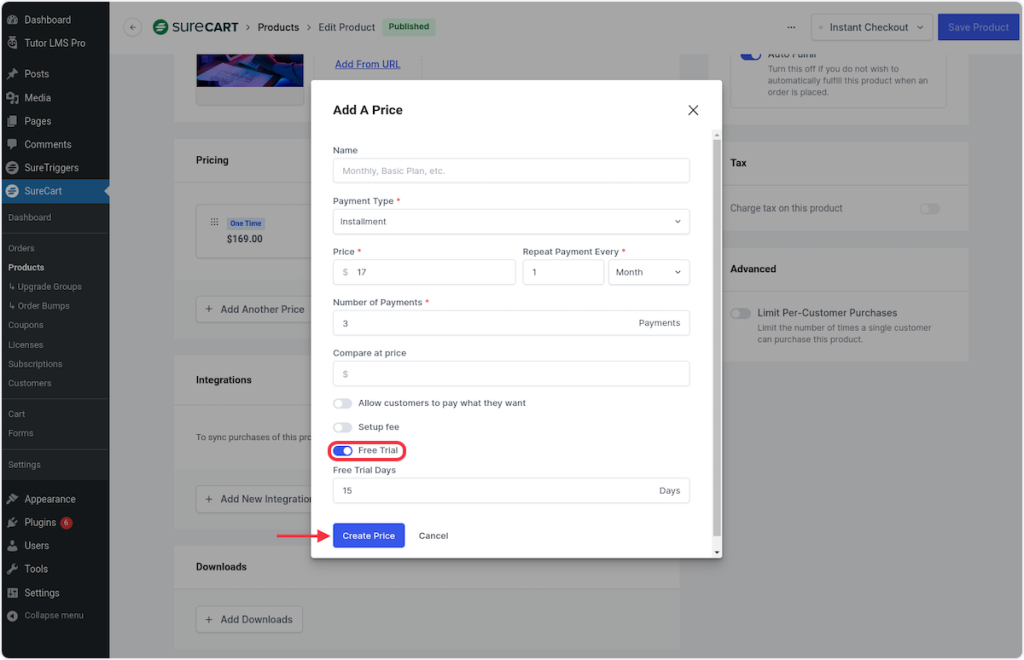
Task: Expand the Instant Checkout dropdown
Action: [871, 27]
